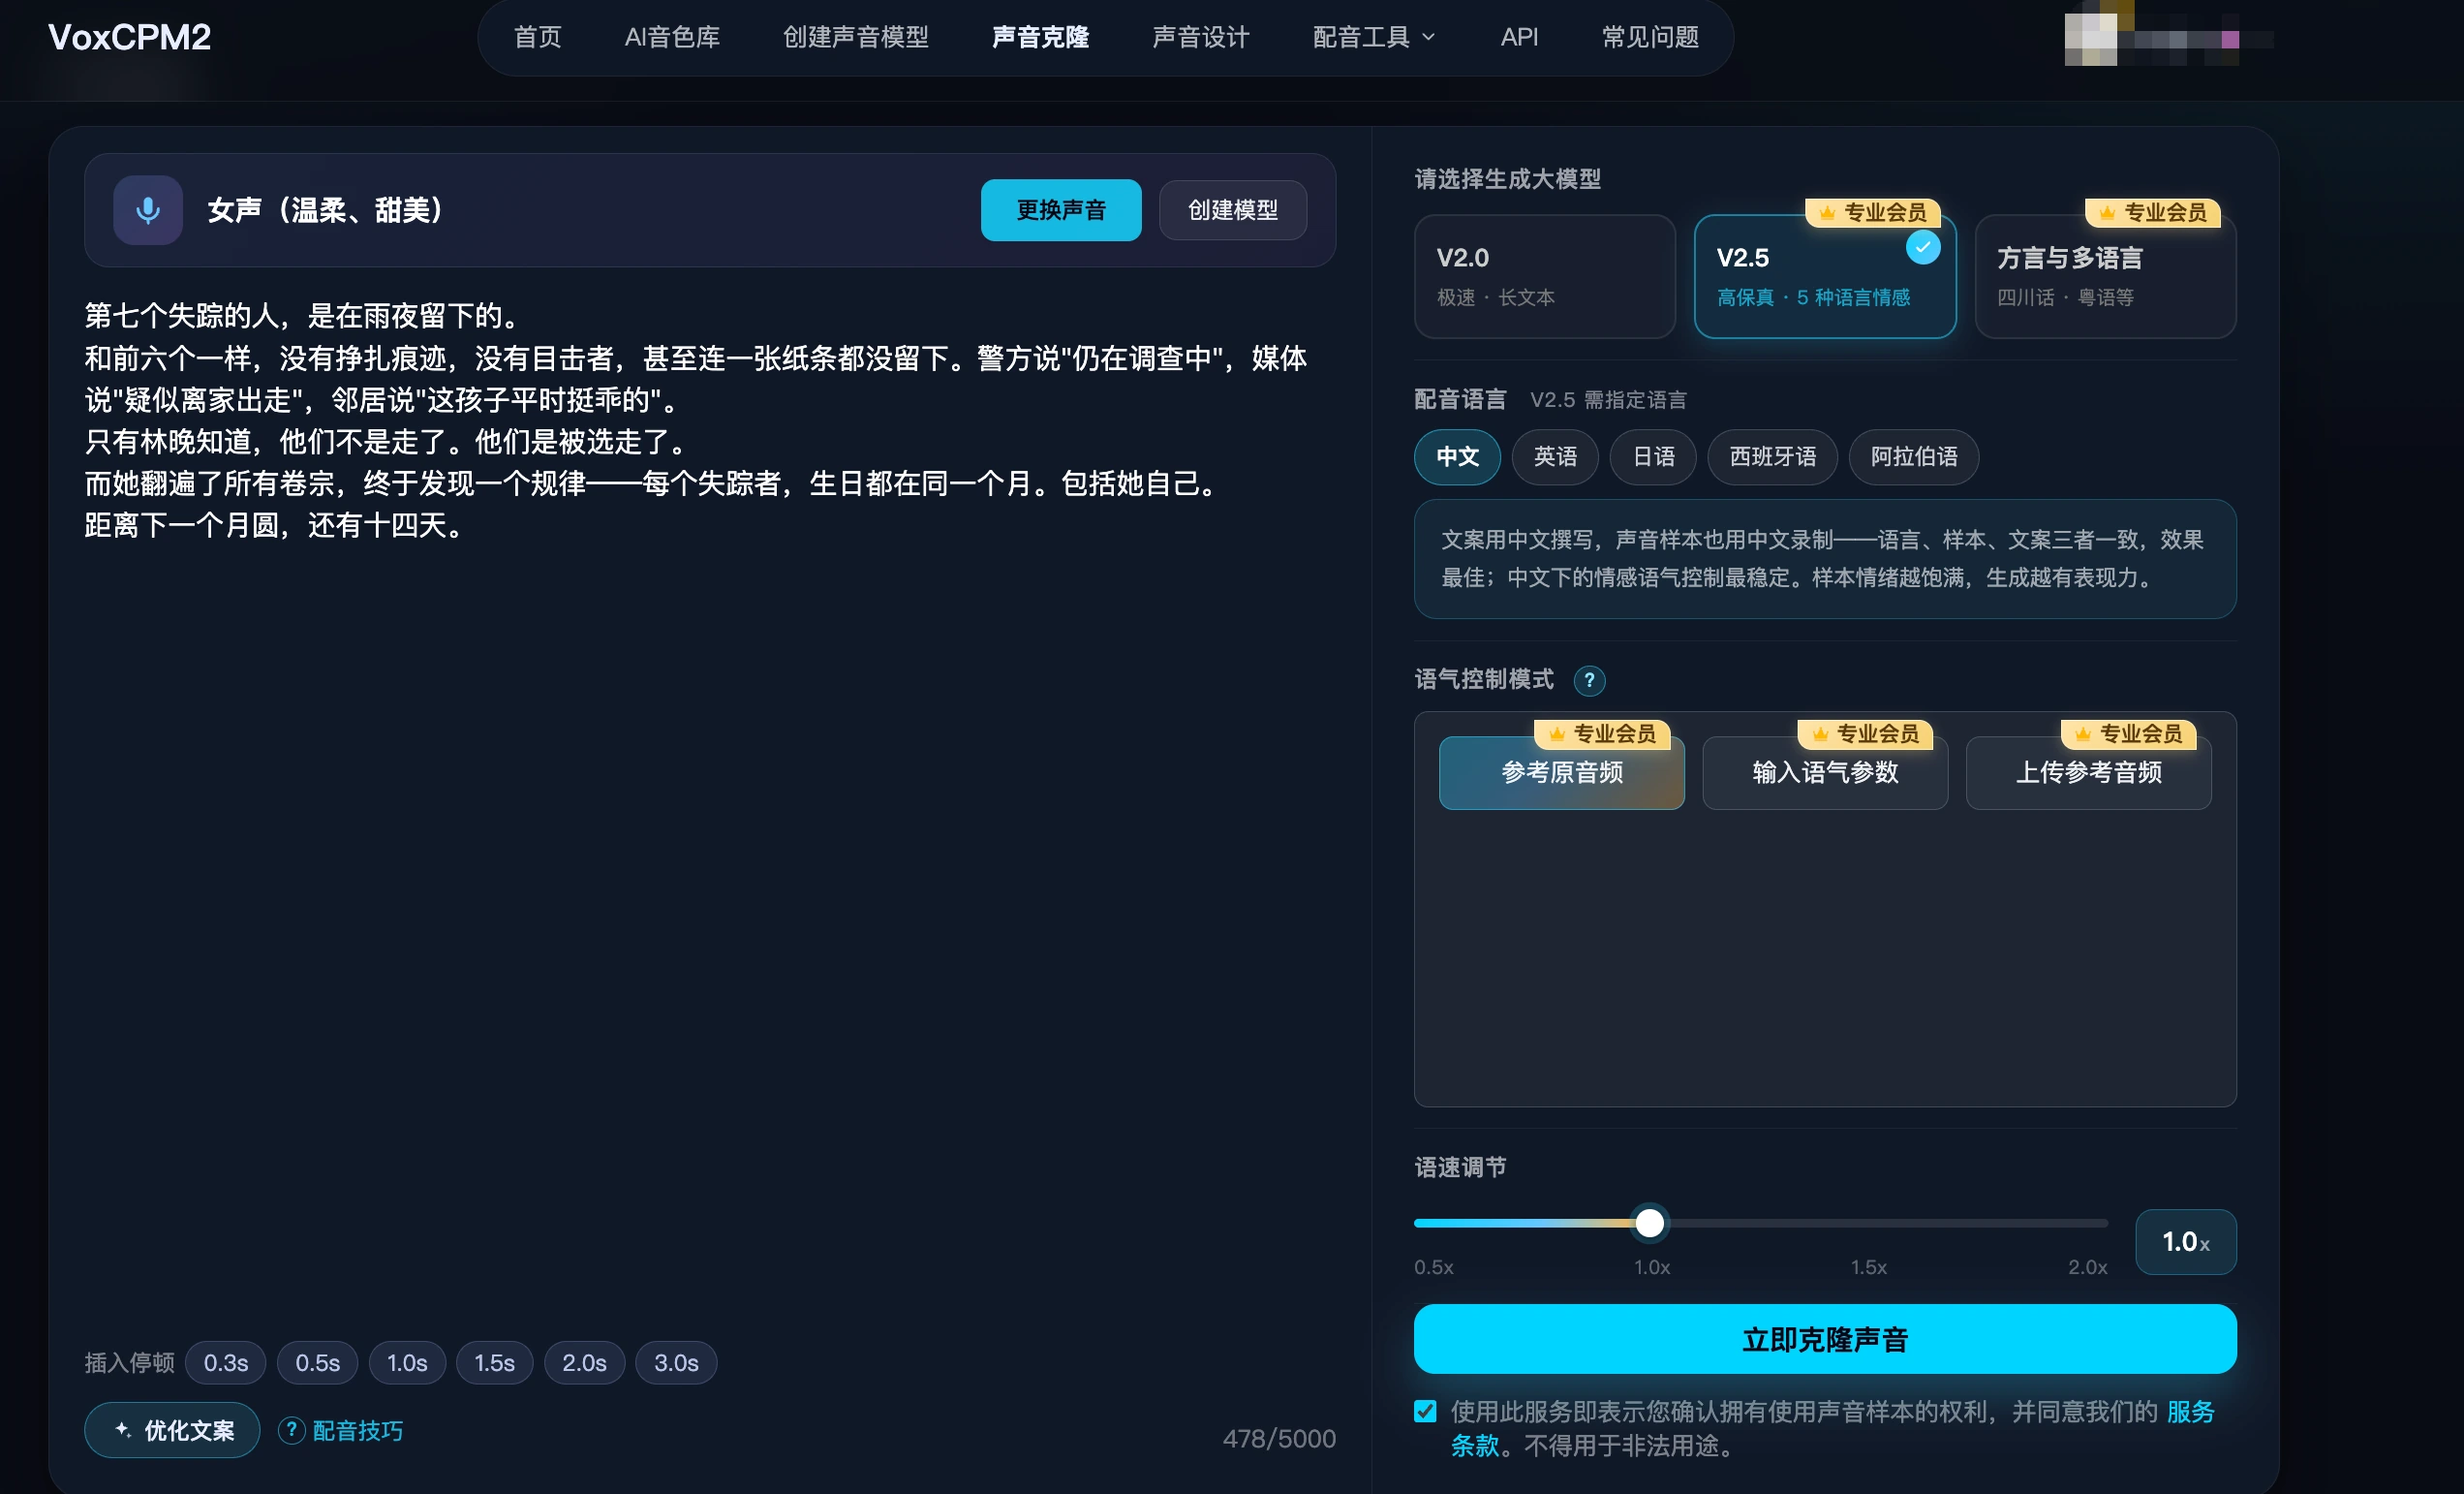Screen dimensions: 2464x1494
Task: Choose 阿拉伯语 as dubbing language
Action: tap(1913, 457)
